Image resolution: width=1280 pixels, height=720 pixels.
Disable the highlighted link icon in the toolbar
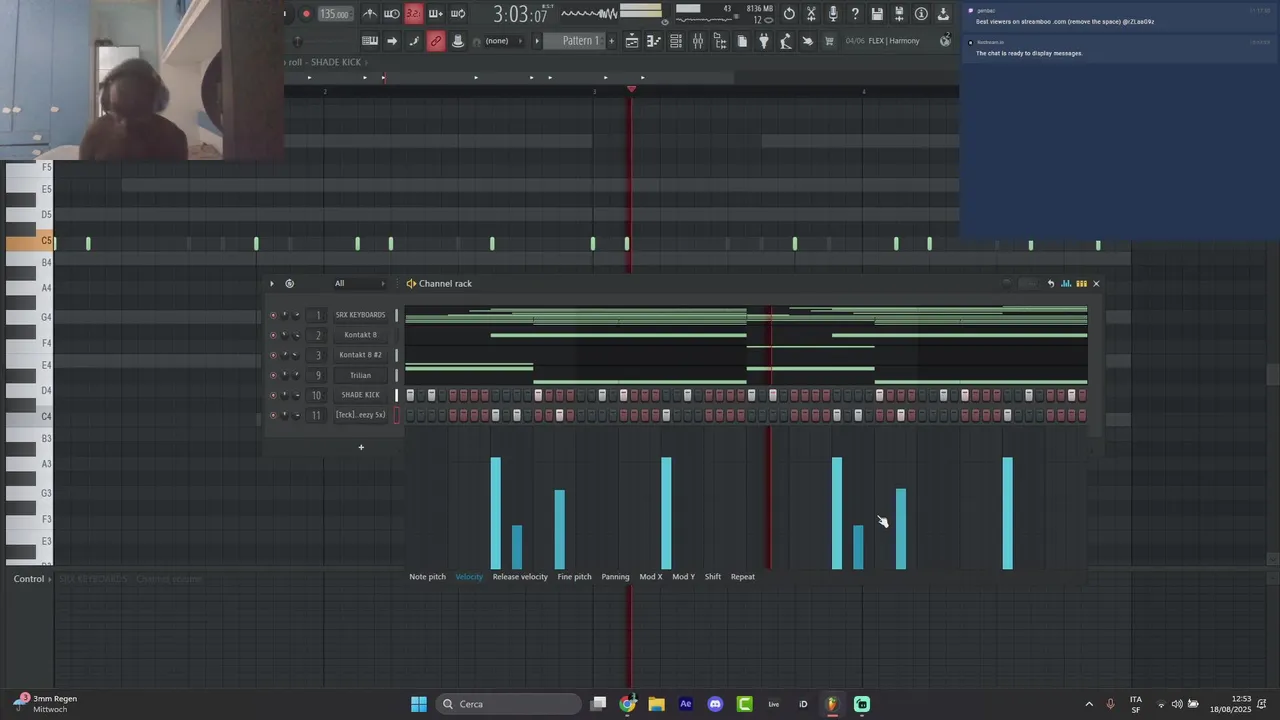click(x=436, y=41)
